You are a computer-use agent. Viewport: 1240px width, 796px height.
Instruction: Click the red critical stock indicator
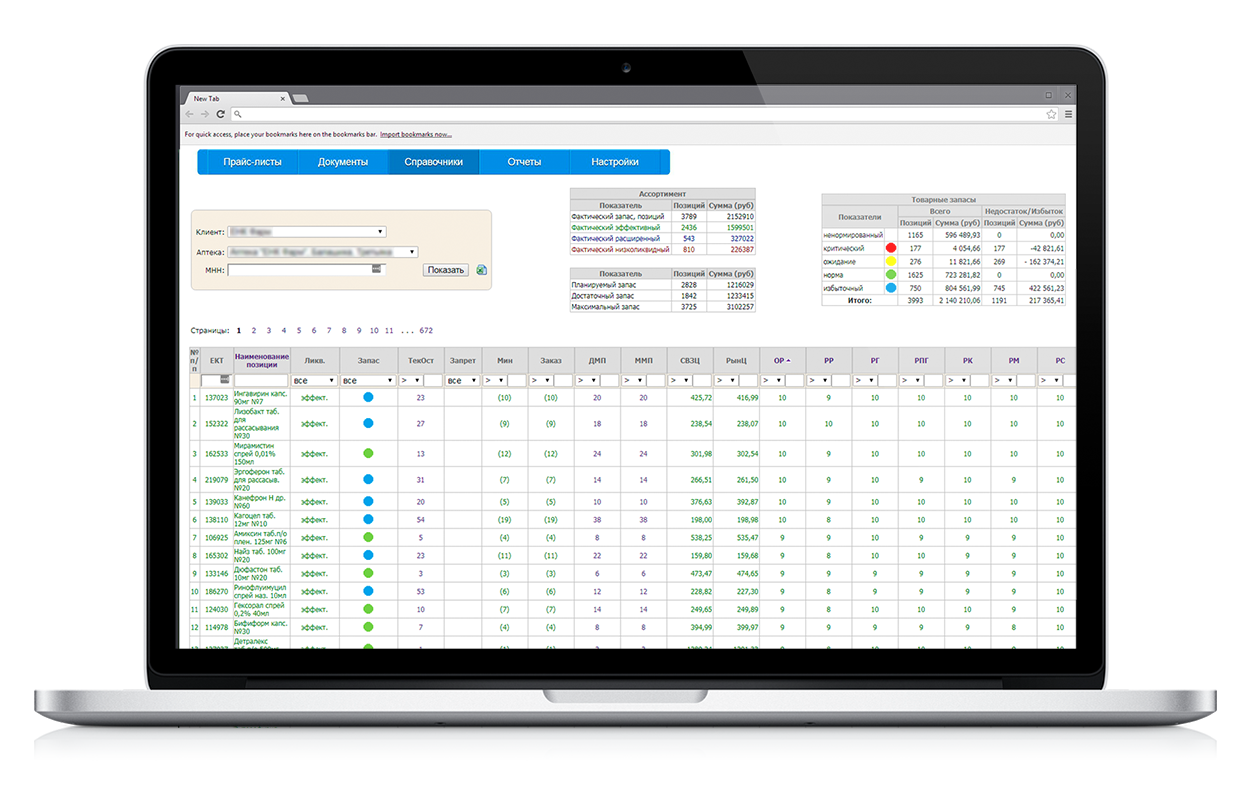pyautogui.click(x=890, y=247)
